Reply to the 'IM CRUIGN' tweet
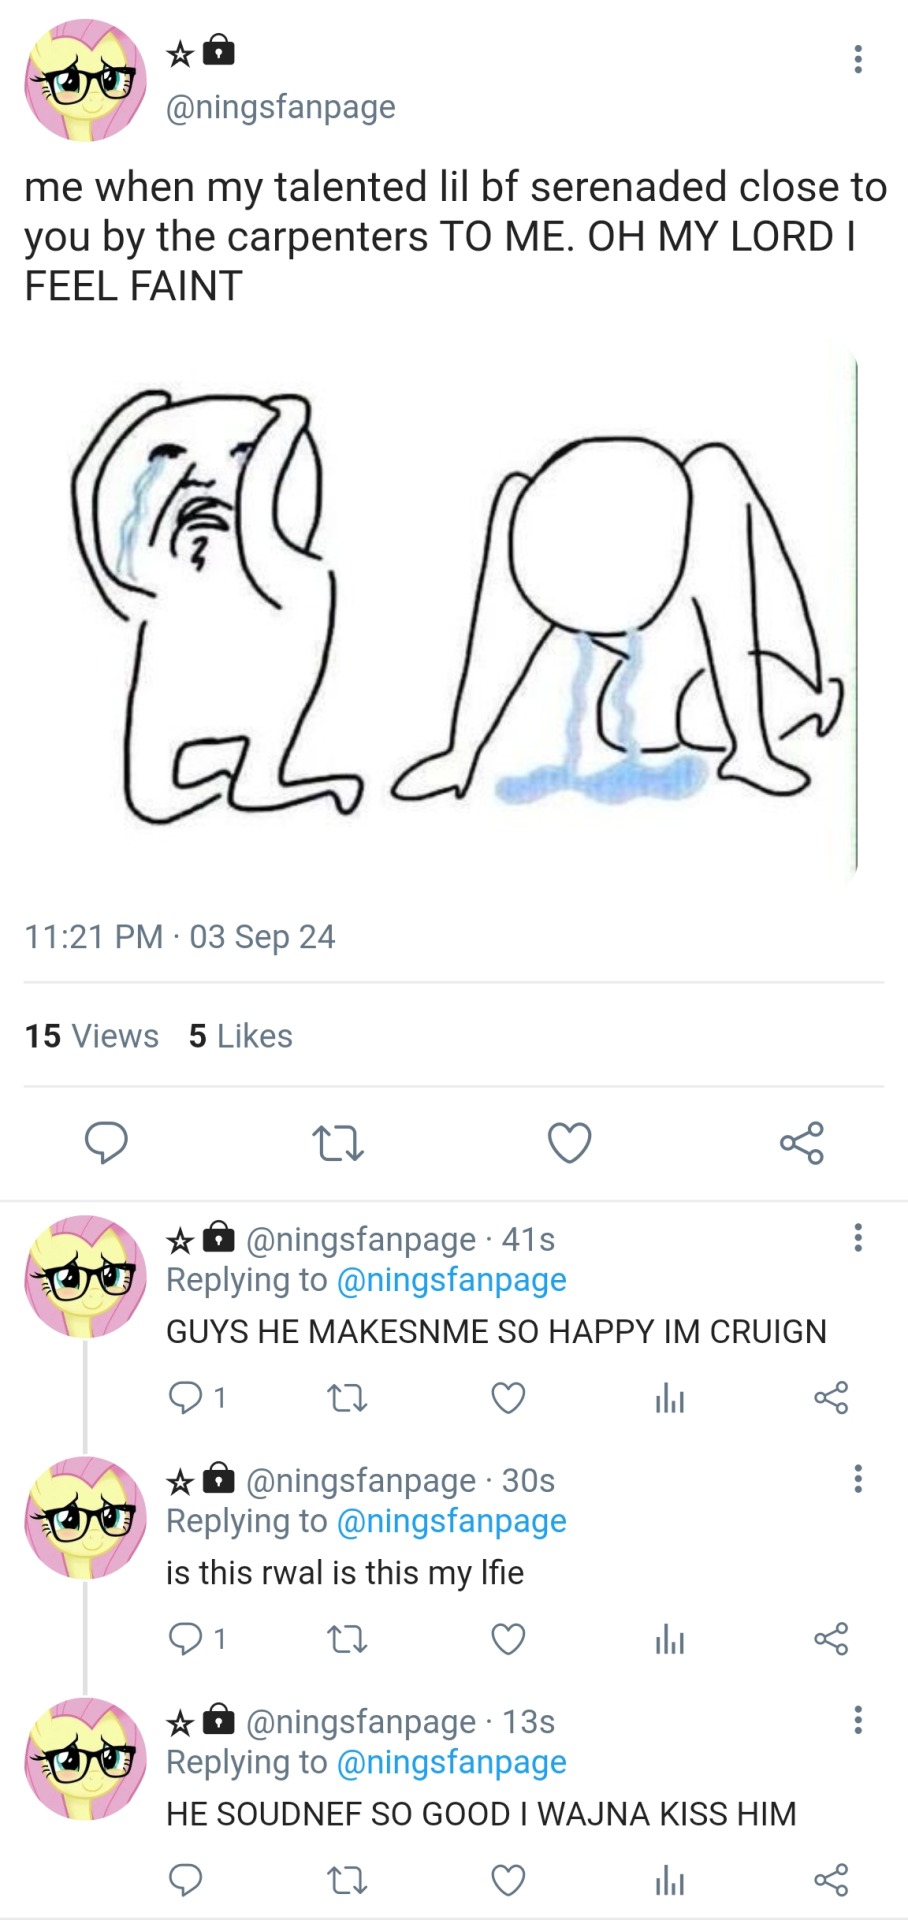 coord(186,1397)
